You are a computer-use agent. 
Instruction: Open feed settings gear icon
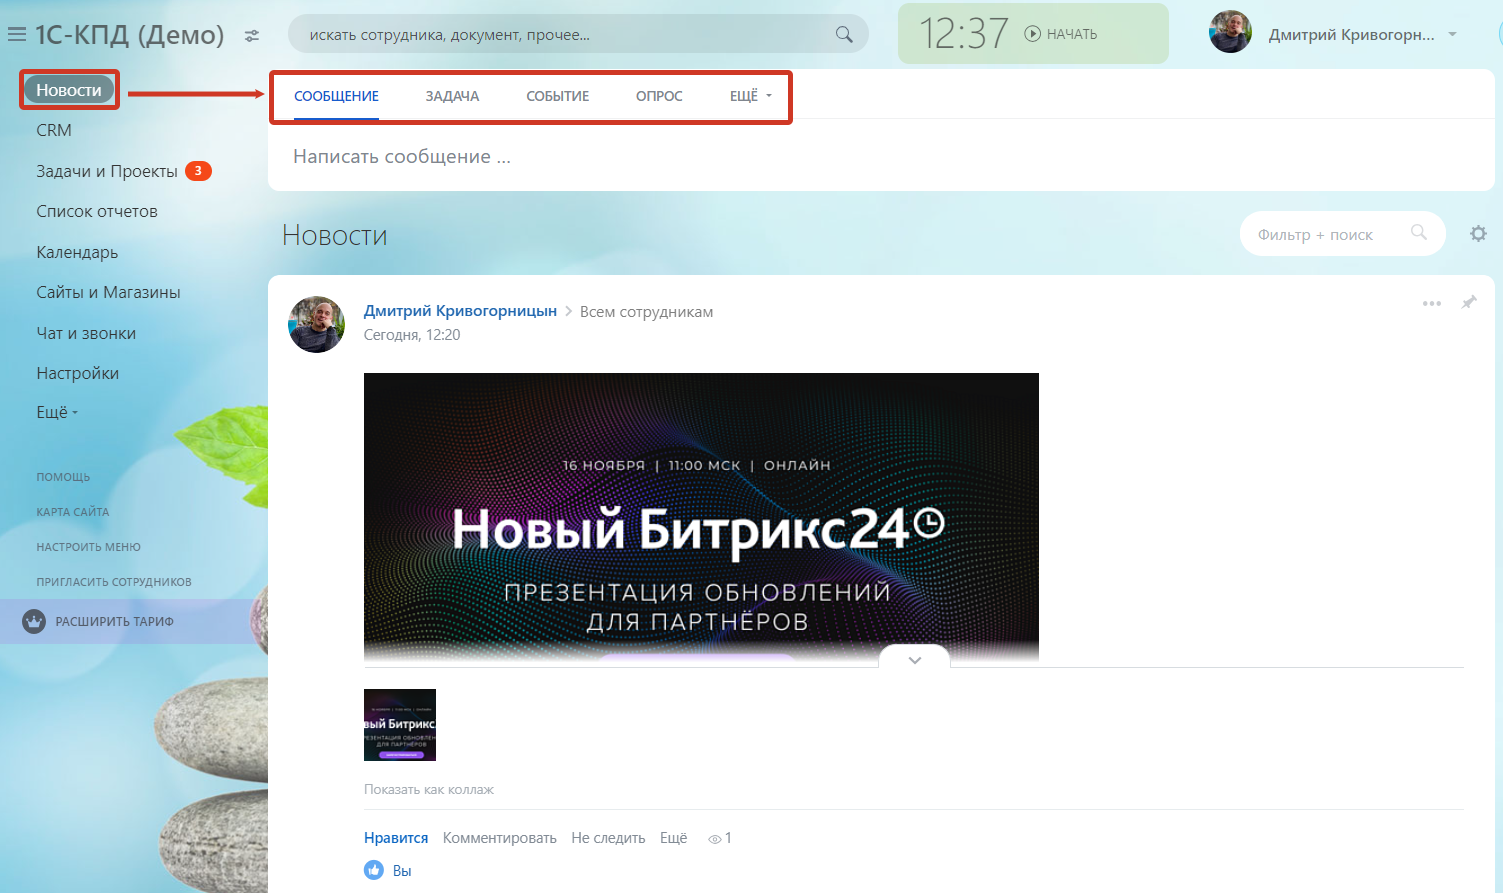[x=1478, y=233]
